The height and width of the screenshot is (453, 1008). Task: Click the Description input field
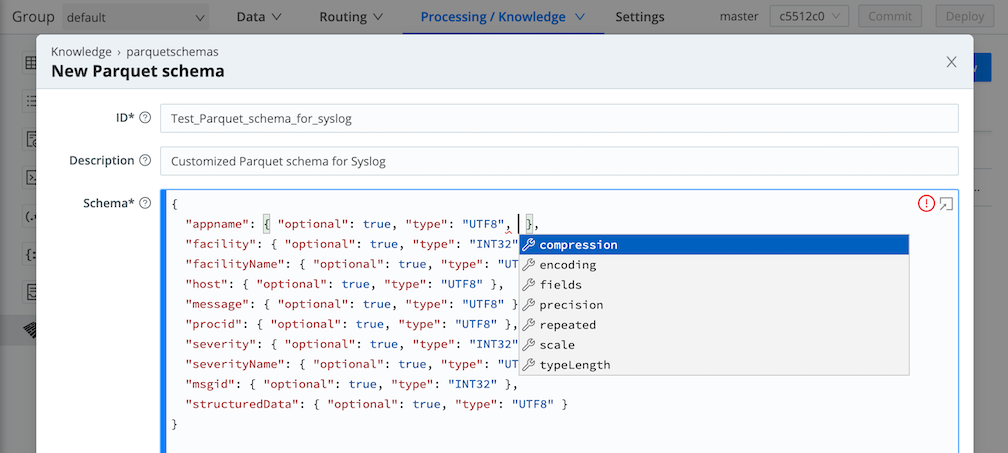(559, 161)
